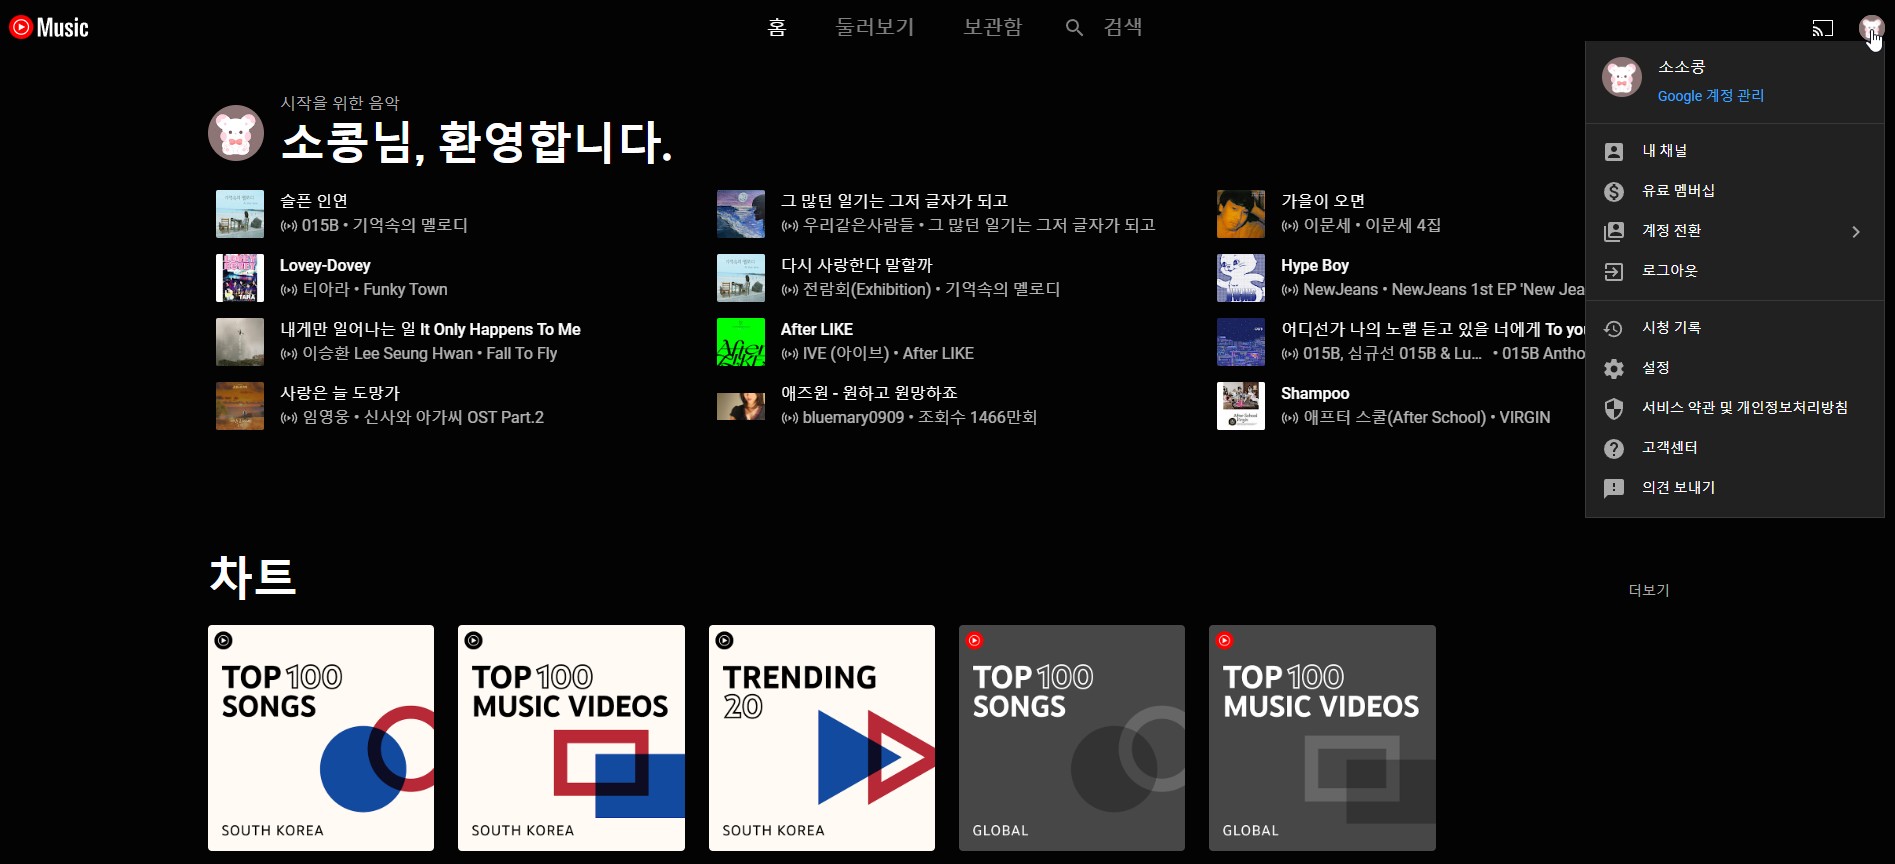Screen dimensions: 1895x864
Task: Open 서비스 약관 및 개인정보처리방침 entry
Action: (1735, 408)
